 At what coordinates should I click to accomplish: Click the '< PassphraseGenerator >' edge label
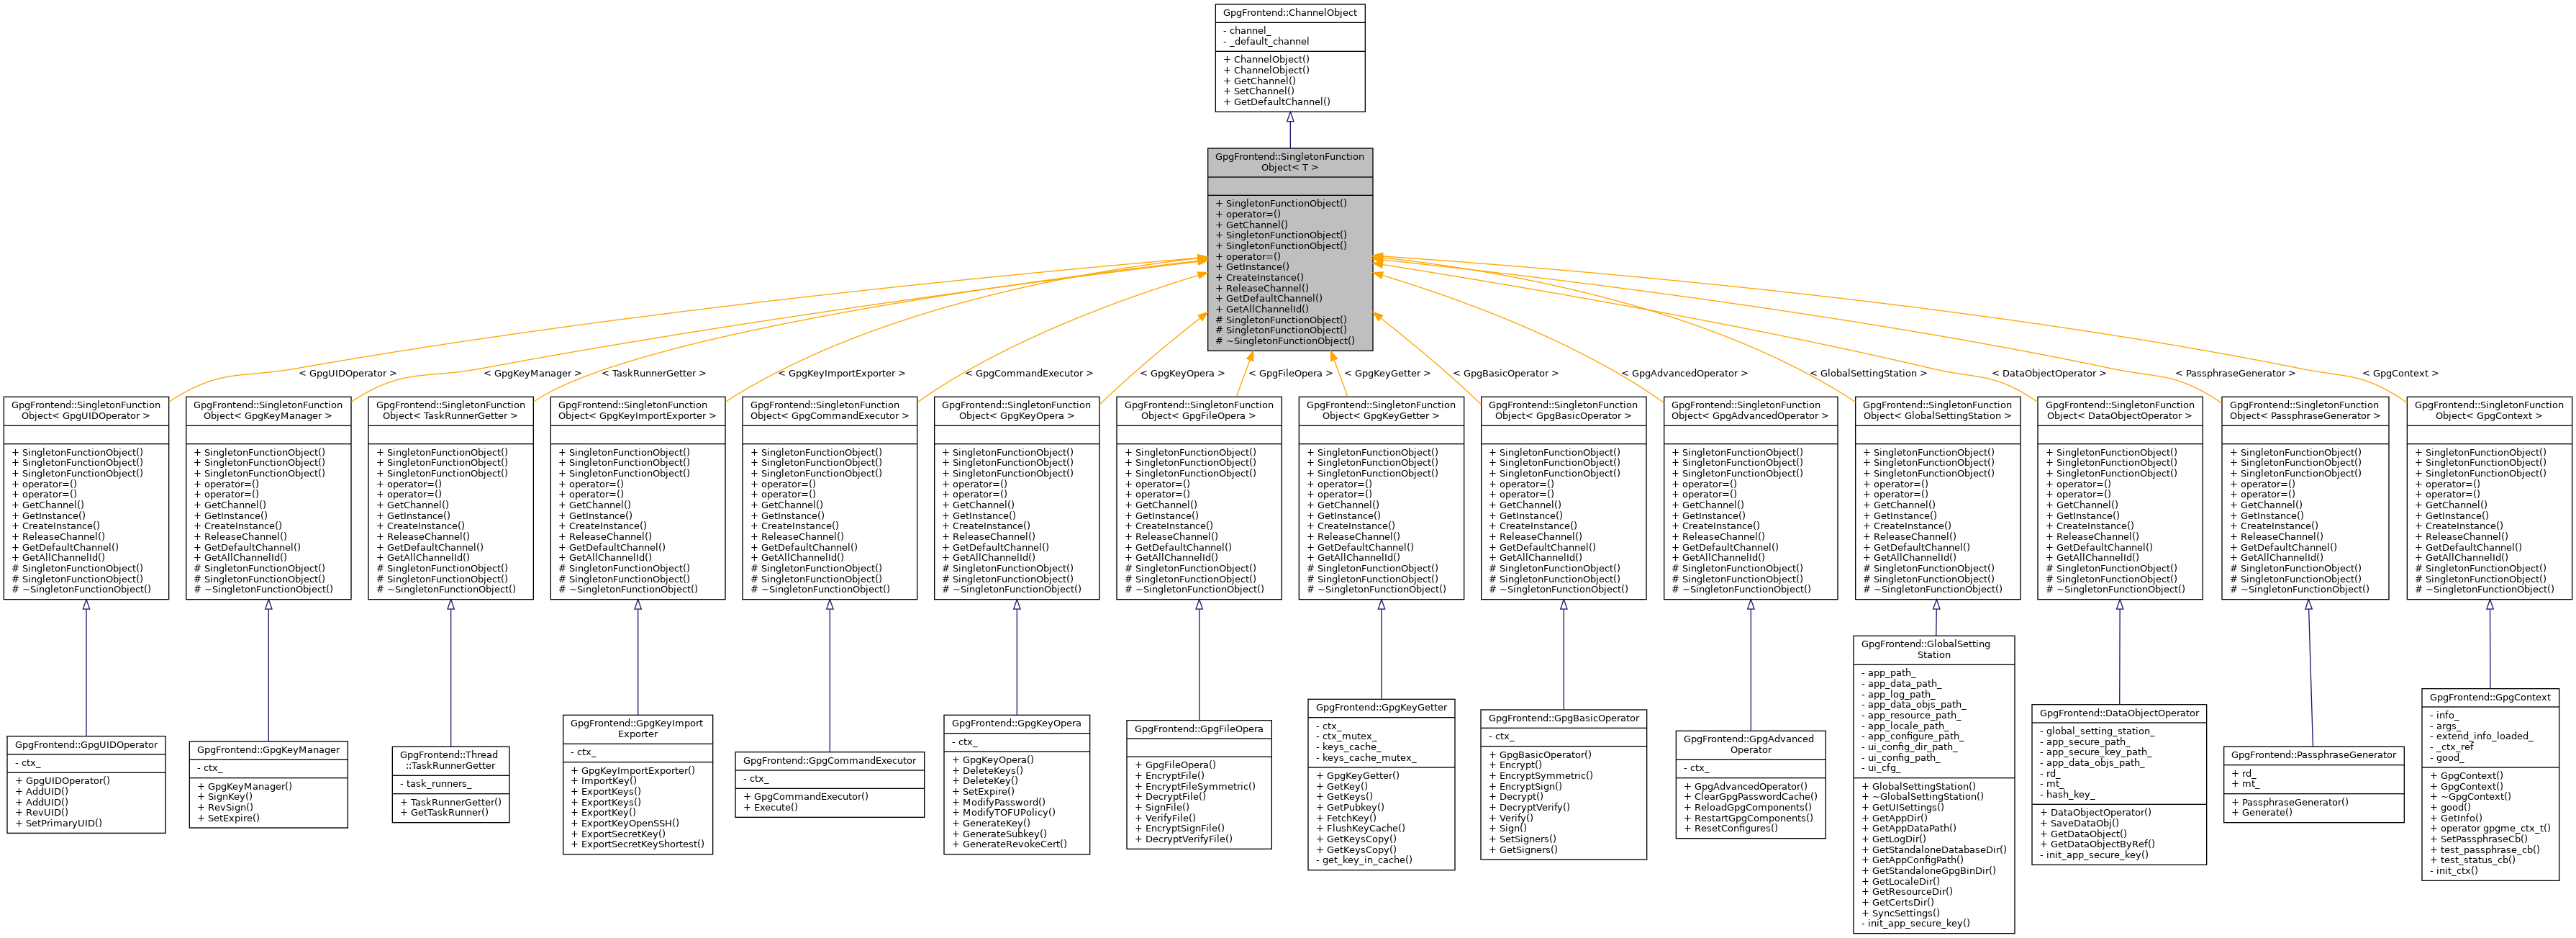point(2235,374)
